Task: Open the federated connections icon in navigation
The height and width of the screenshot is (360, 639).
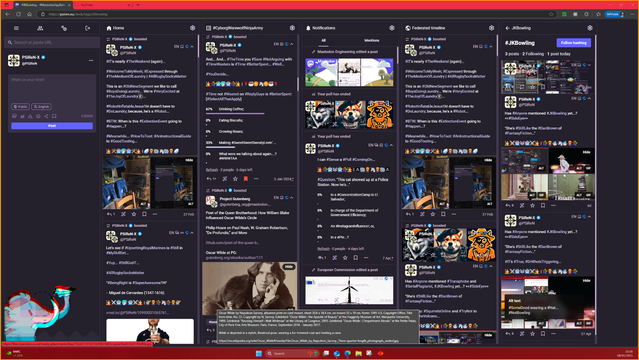Action: coord(64,28)
